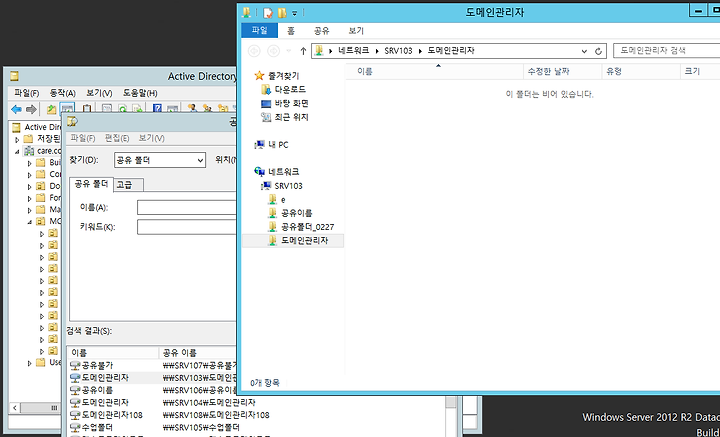Select 공유불가 row in search results
The image size is (720, 437).
pyautogui.click(x=153, y=365)
